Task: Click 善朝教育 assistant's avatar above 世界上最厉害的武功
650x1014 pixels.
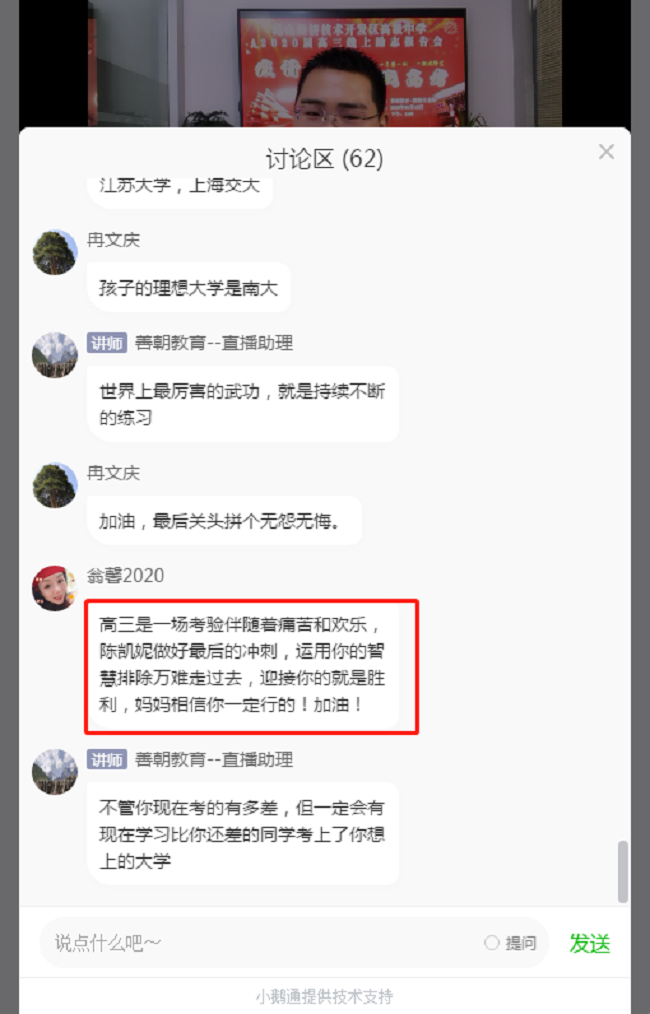Action: (55, 355)
